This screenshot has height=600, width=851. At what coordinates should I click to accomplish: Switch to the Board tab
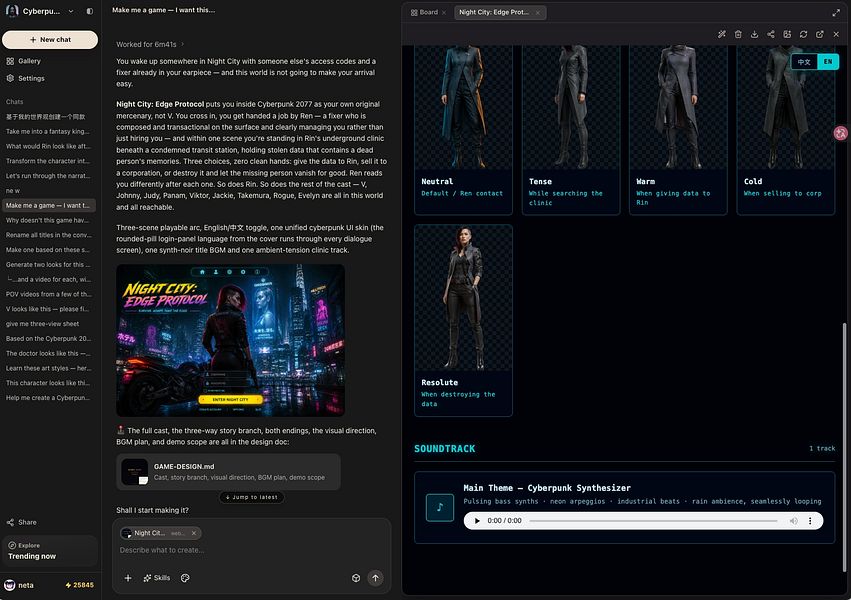pos(424,12)
